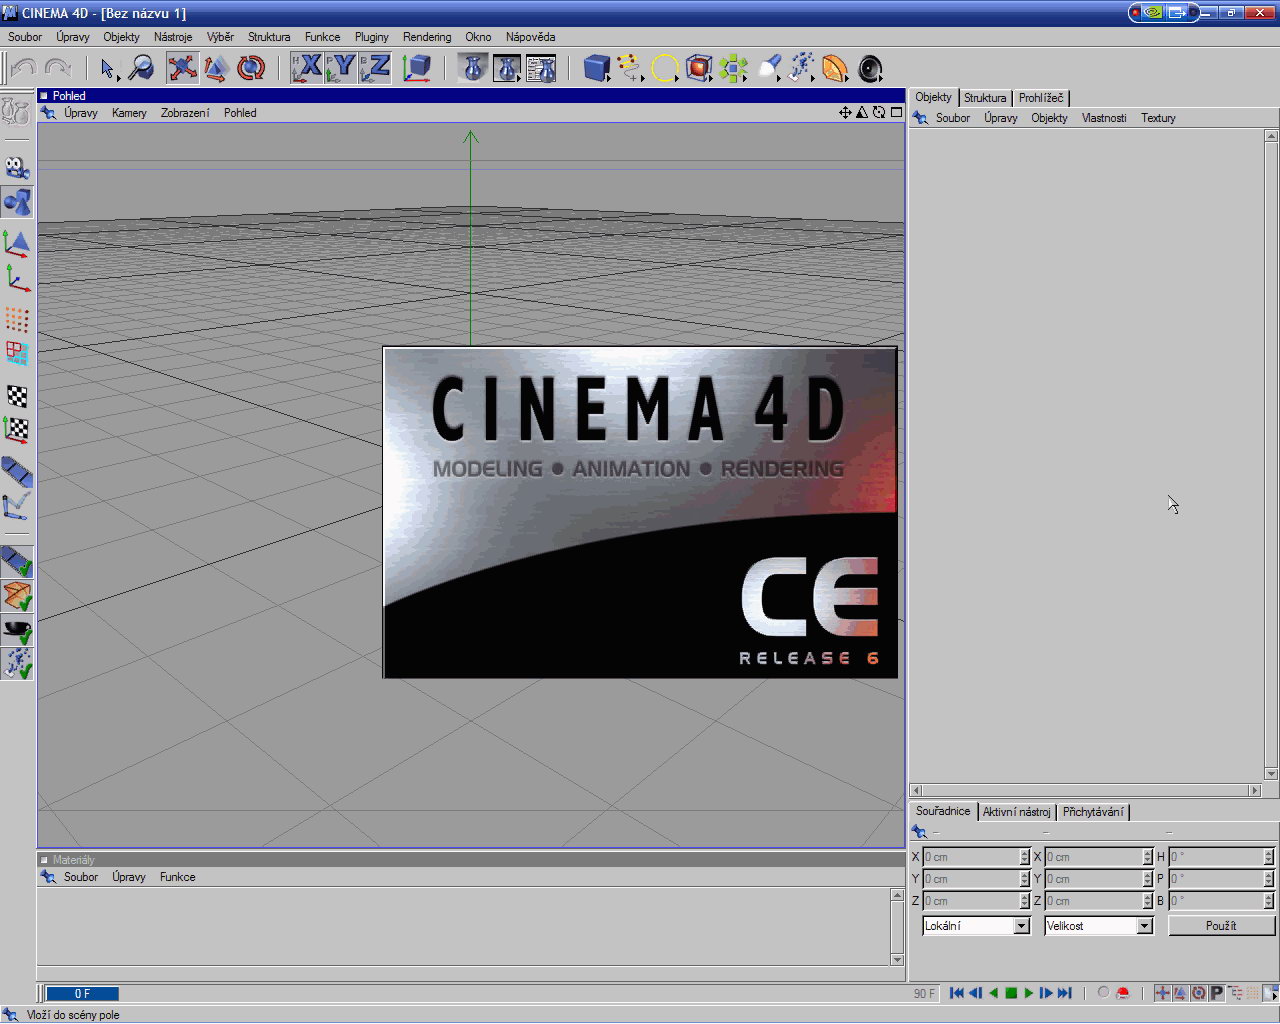The width and height of the screenshot is (1280, 1024).
Task: Select the texture axis tool
Action: (17, 430)
